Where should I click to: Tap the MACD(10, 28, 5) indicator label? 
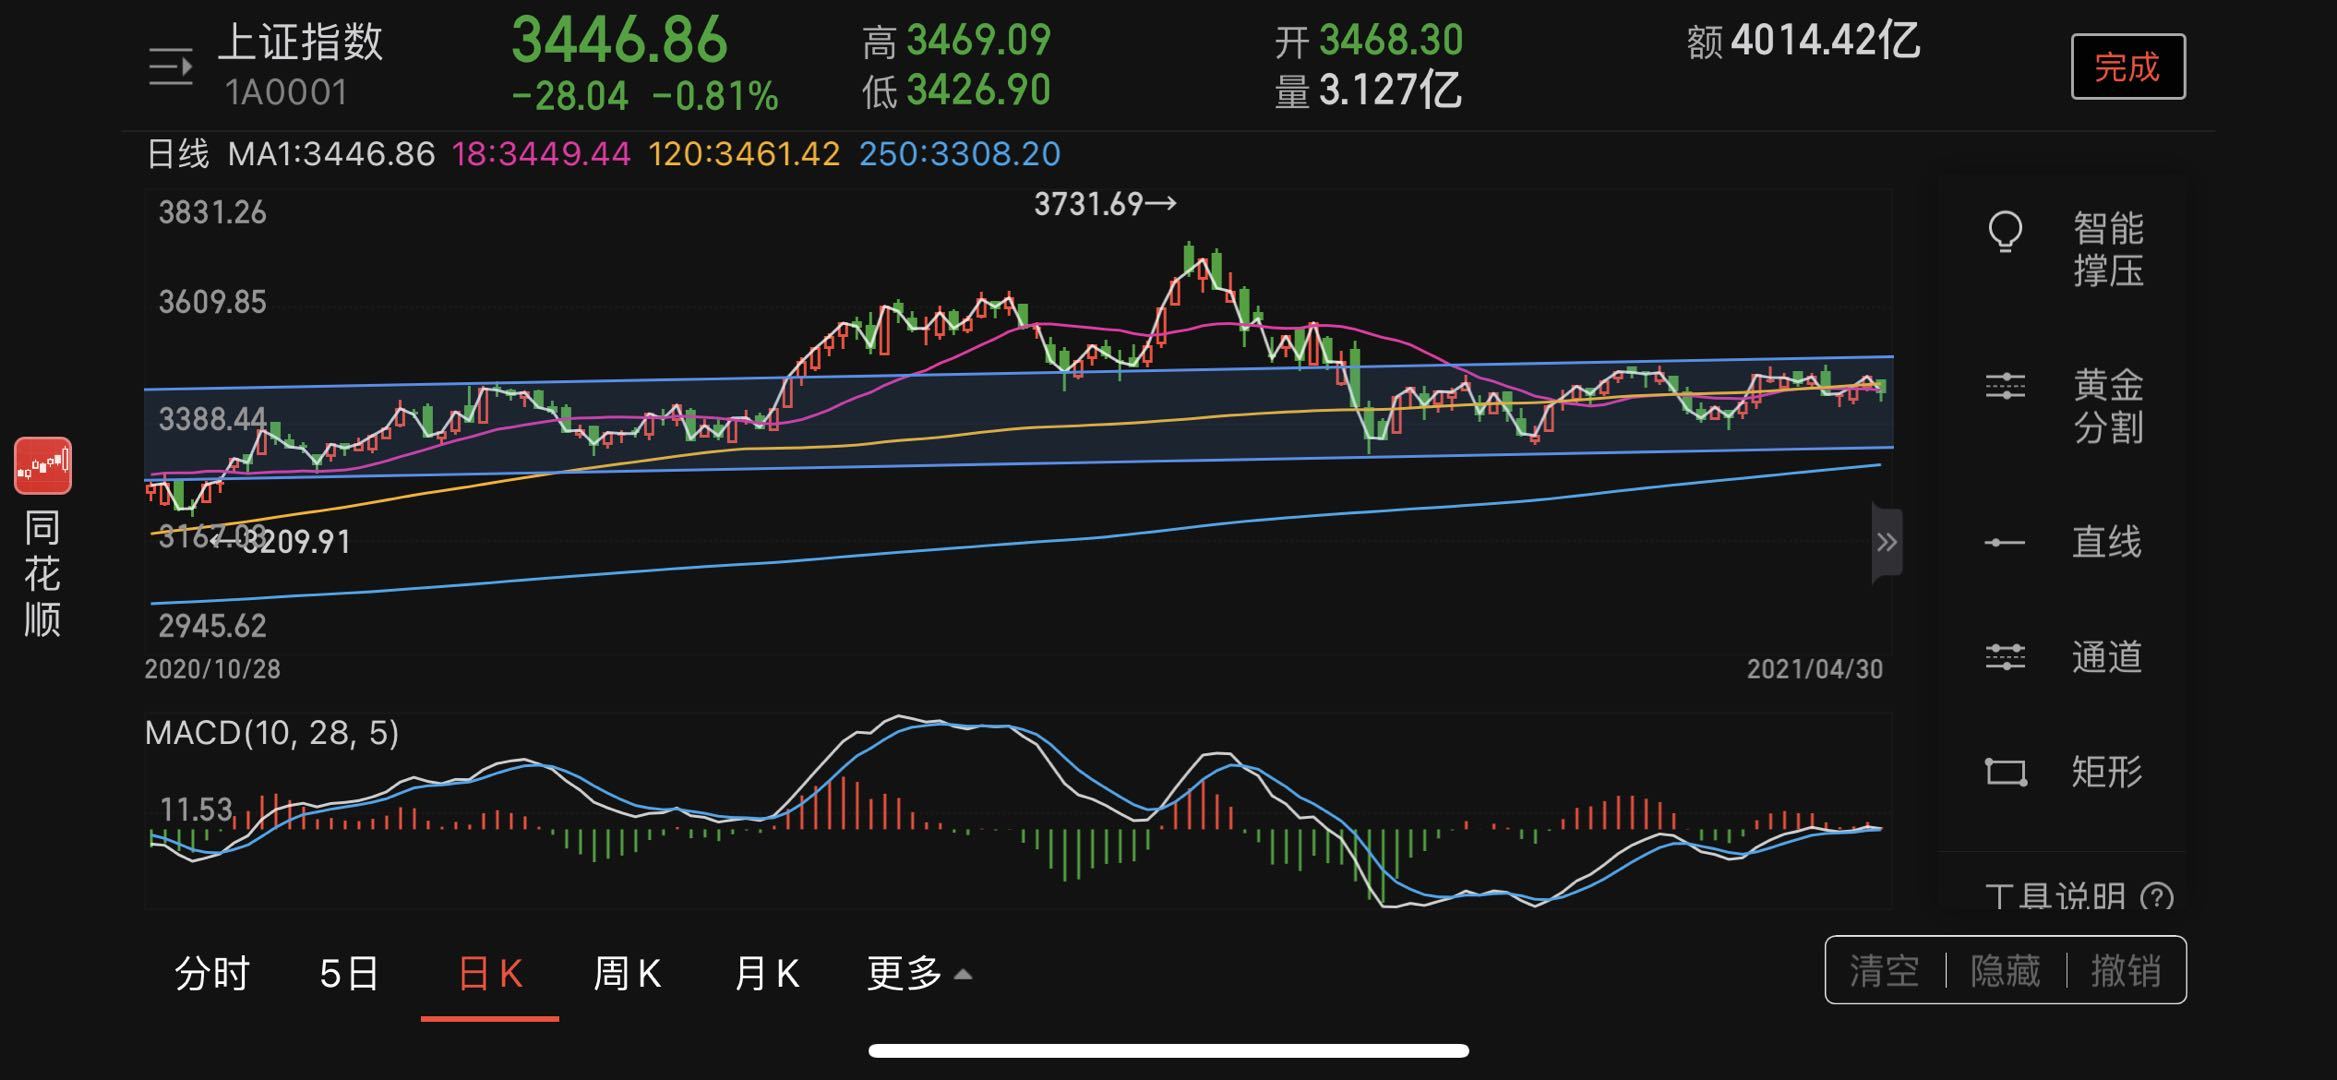[x=272, y=733]
